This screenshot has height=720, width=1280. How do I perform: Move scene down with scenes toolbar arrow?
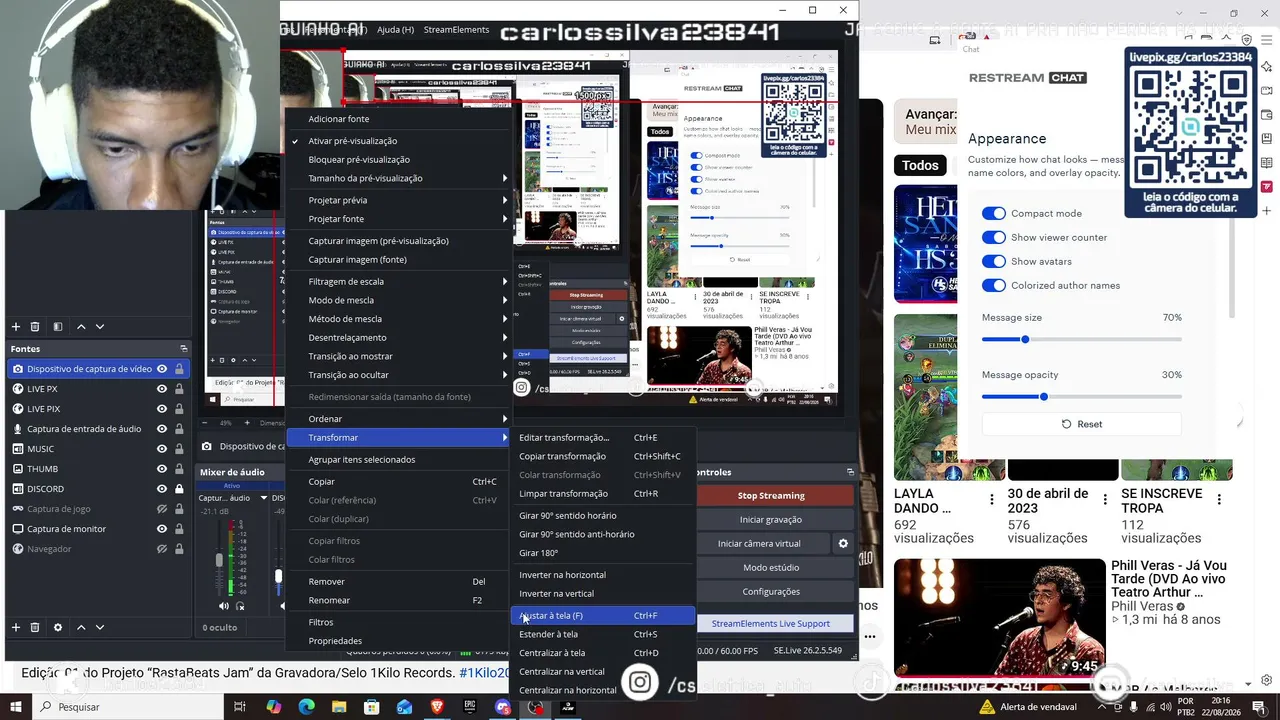pyautogui.click(x=99, y=327)
